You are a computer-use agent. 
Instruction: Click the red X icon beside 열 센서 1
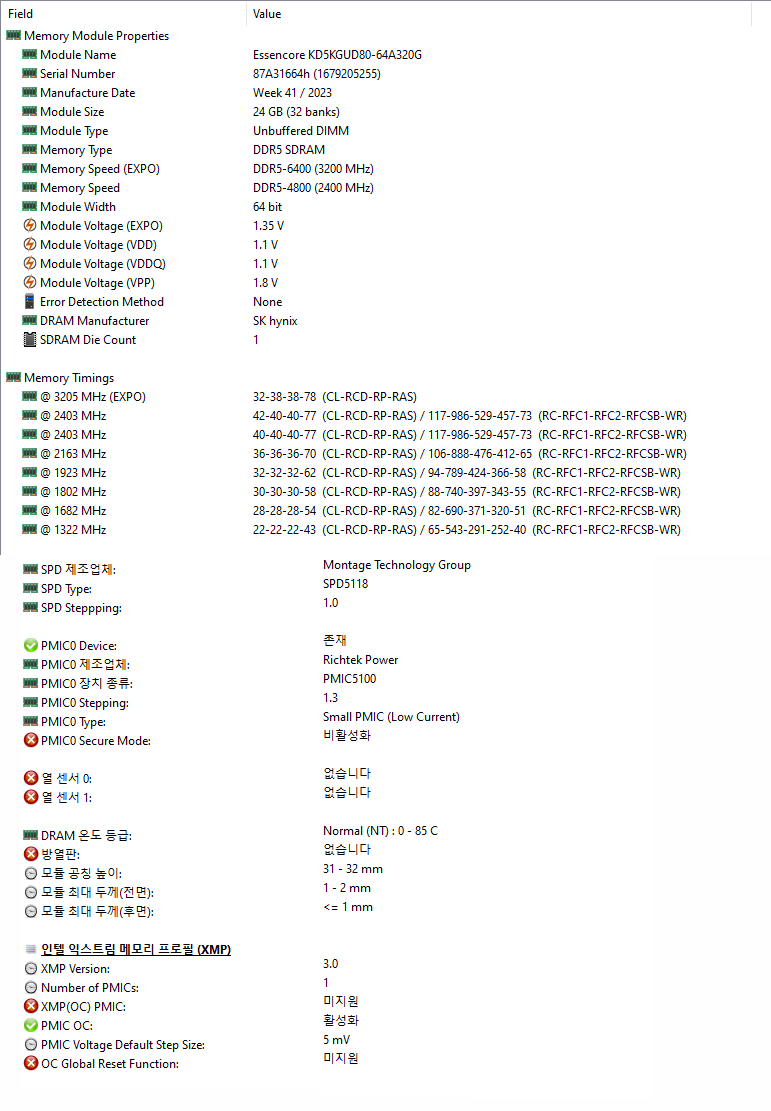pos(30,797)
